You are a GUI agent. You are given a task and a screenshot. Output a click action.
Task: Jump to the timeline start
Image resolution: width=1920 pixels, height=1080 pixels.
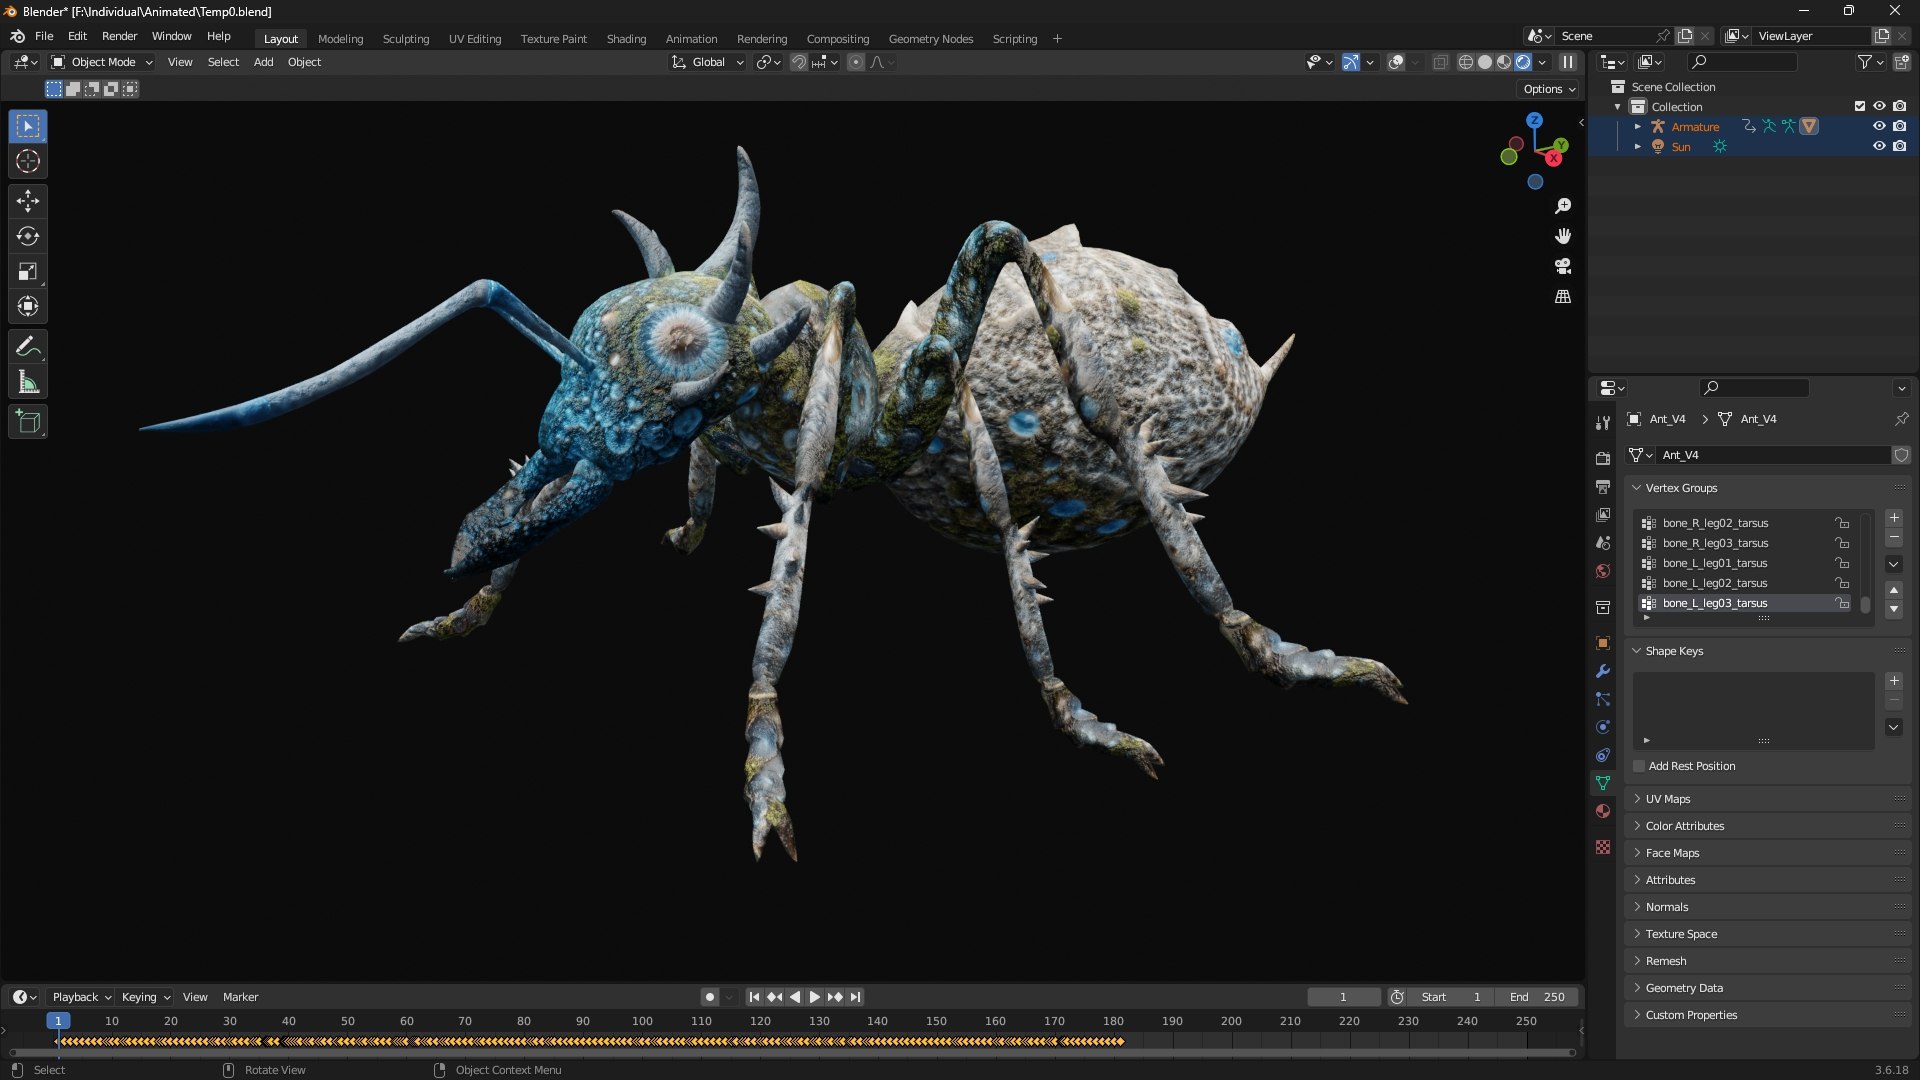click(x=754, y=997)
